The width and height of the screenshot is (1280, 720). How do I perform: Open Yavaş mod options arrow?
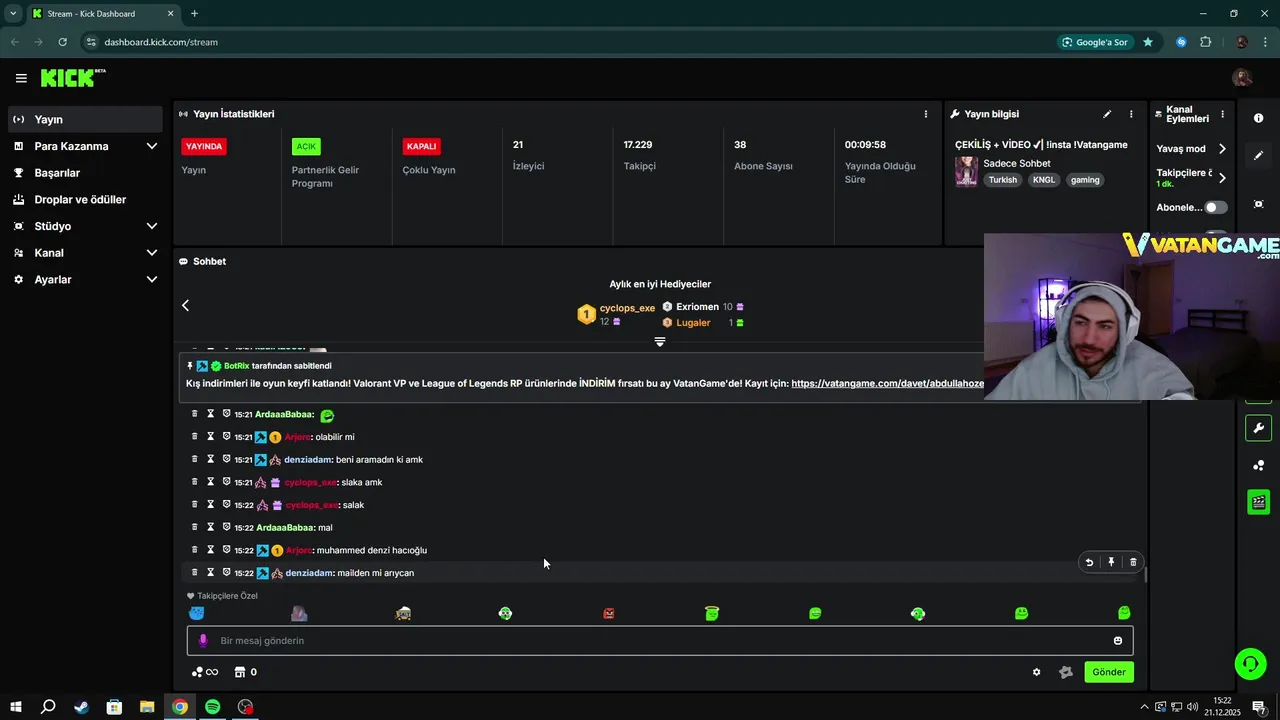(x=1222, y=148)
